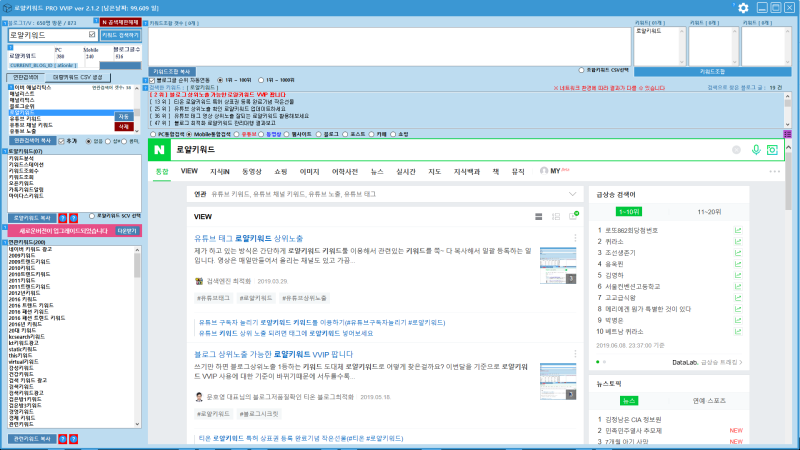
Task: Open the 동영상 Naver tab
Action: coord(252,172)
